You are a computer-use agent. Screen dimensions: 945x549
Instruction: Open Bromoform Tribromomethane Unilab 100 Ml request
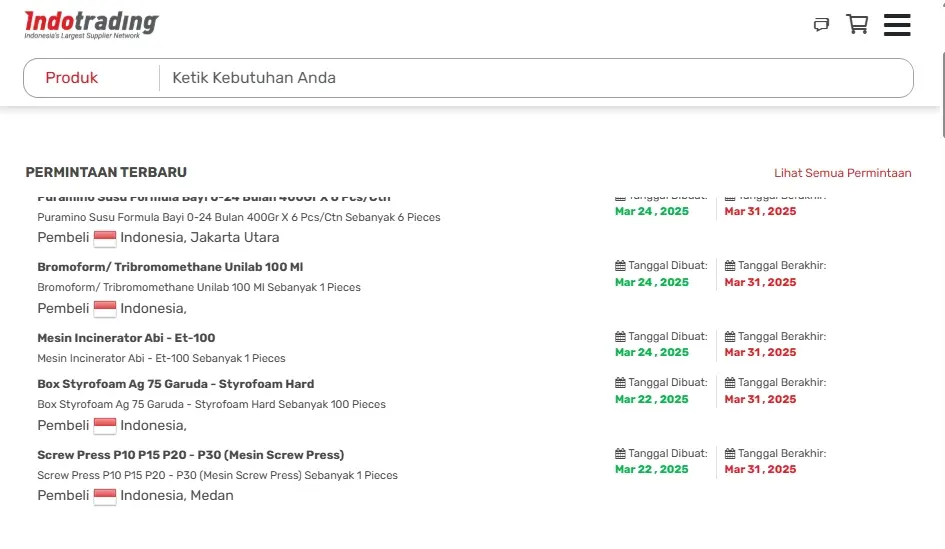(x=170, y=267)
